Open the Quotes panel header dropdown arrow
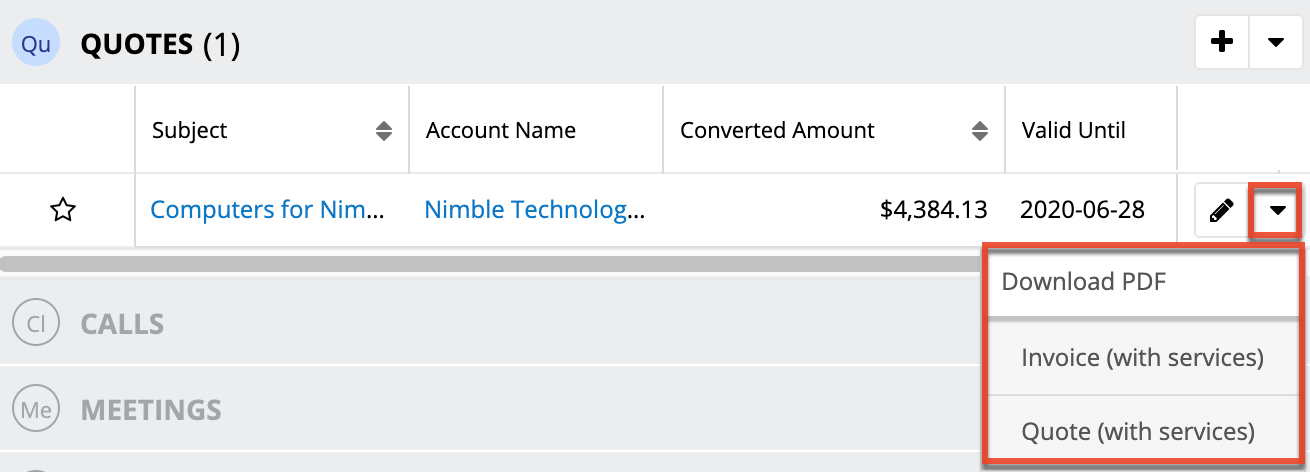 (1275, 42)
